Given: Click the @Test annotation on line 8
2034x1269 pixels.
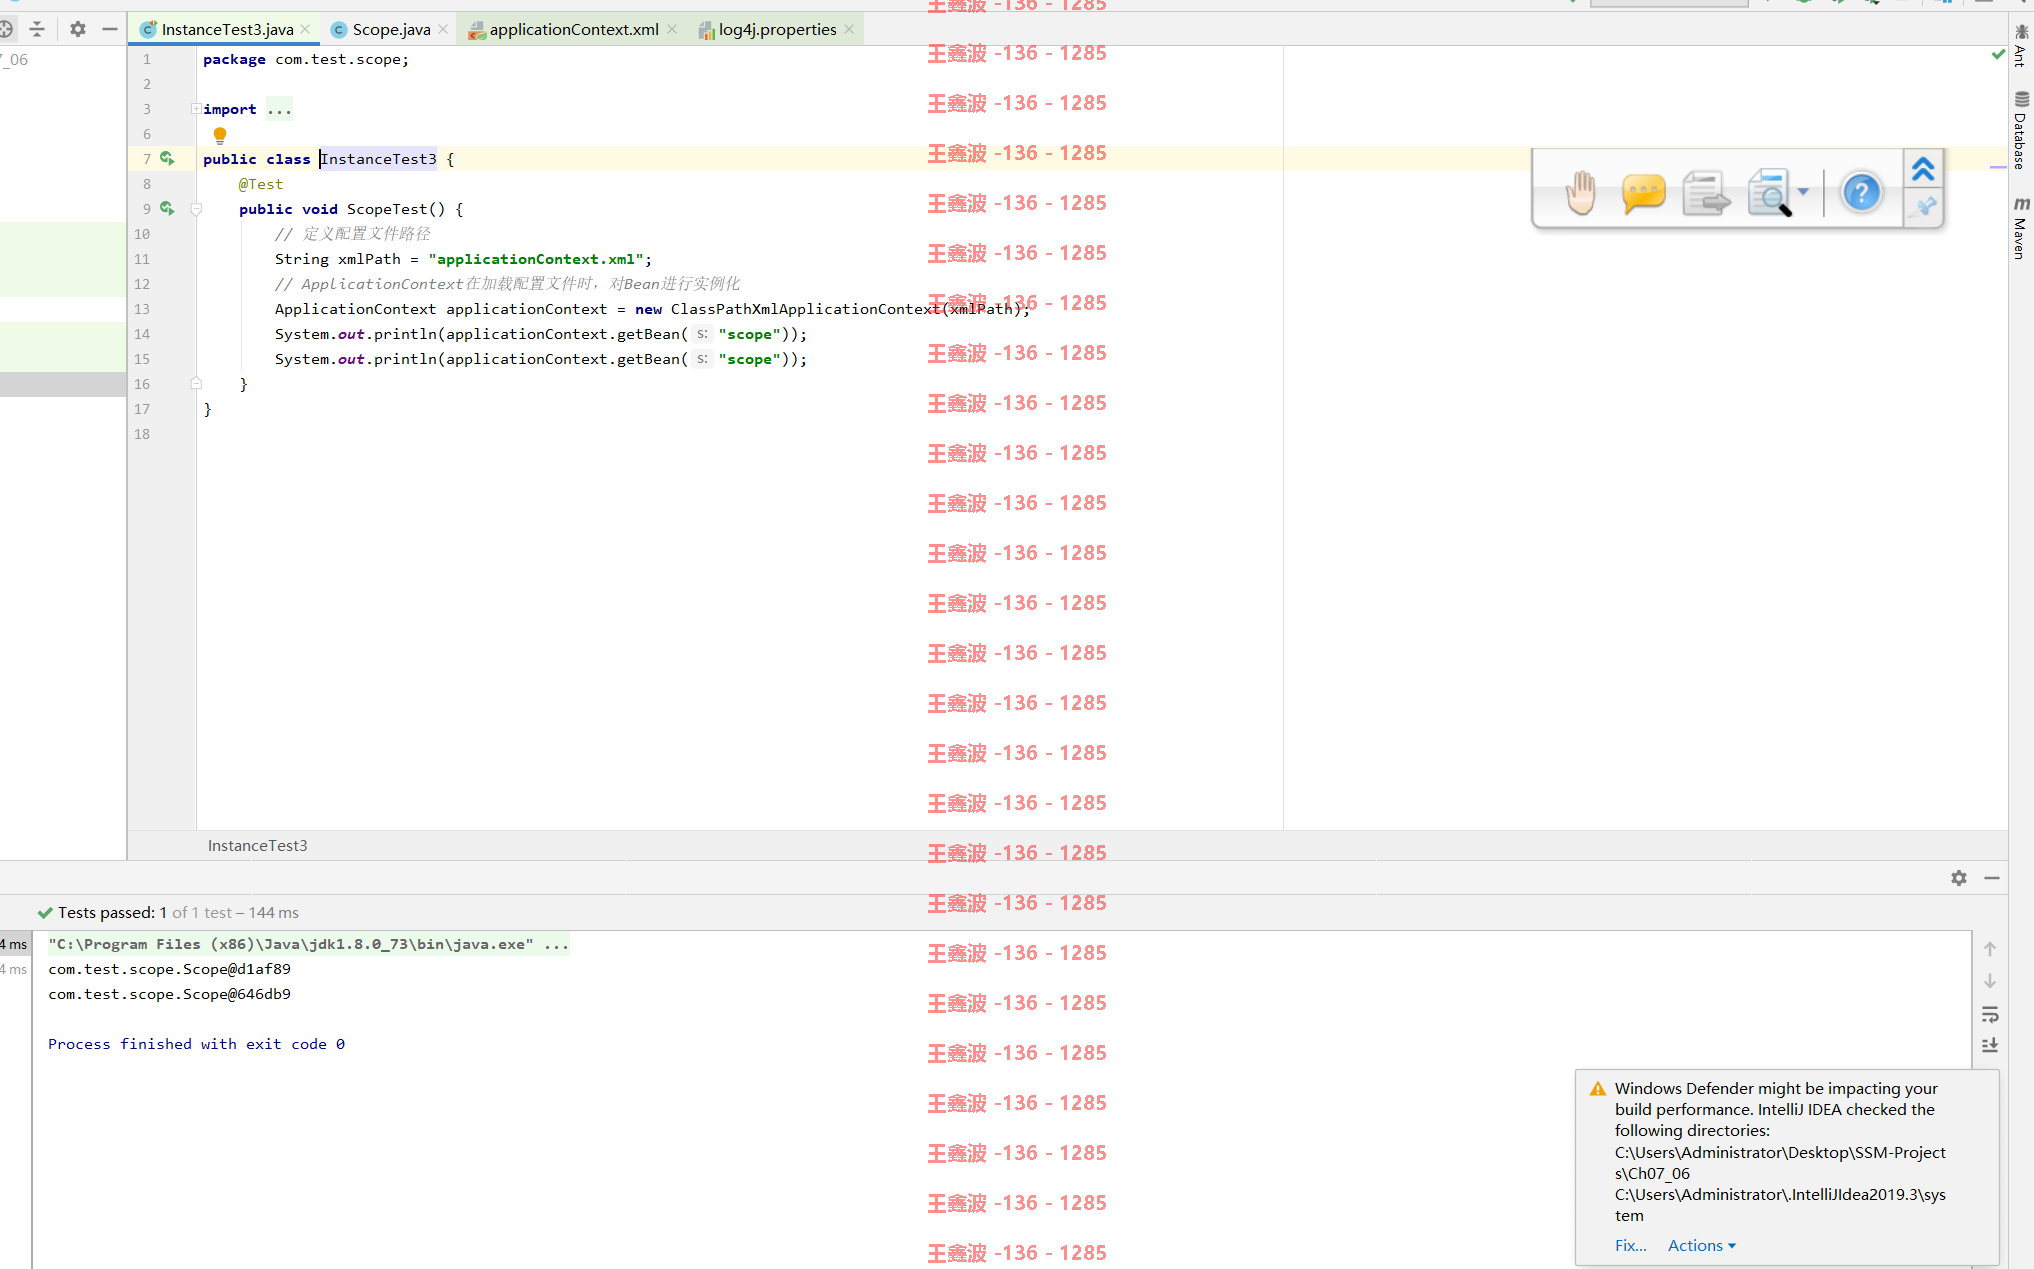Looking at the screenshot, I should tap(261, 184).
